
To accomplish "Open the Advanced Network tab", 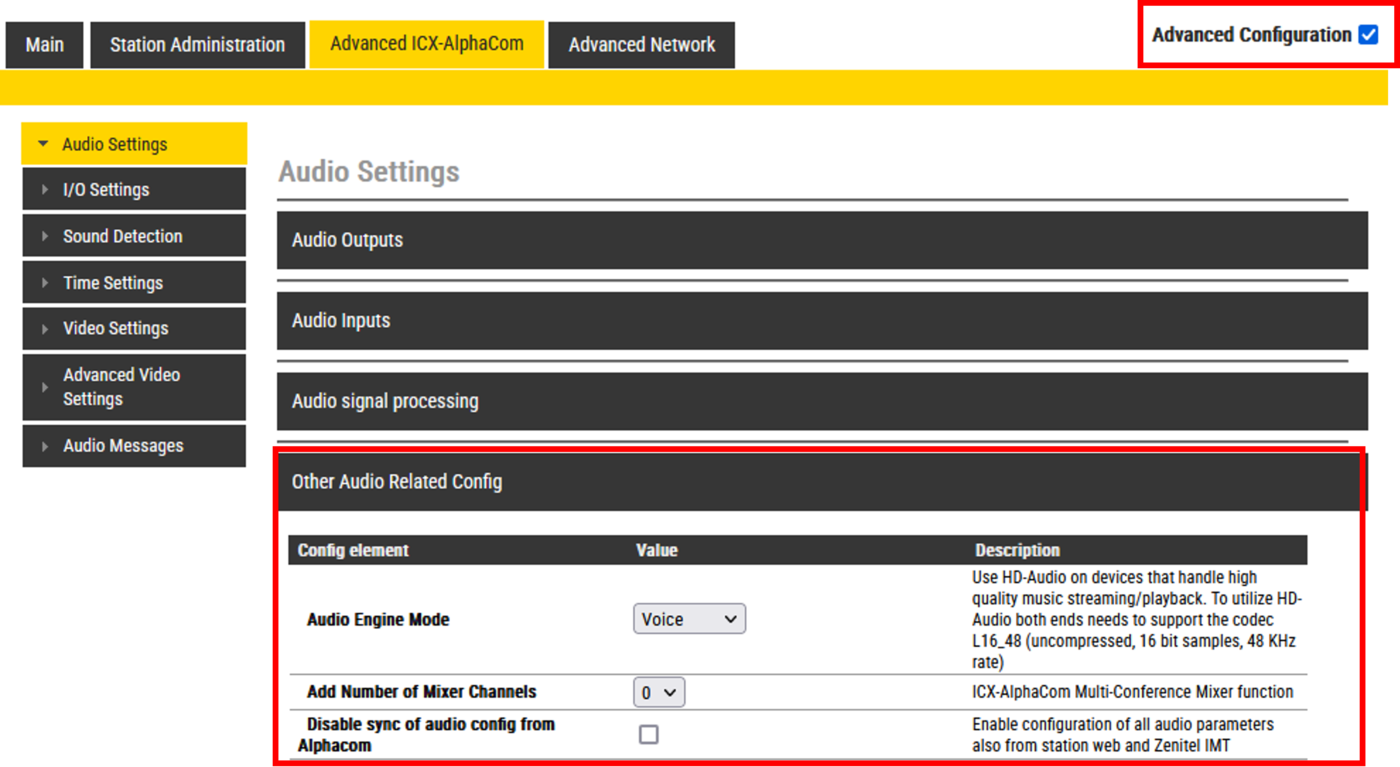I will click(x=641, y=44).
